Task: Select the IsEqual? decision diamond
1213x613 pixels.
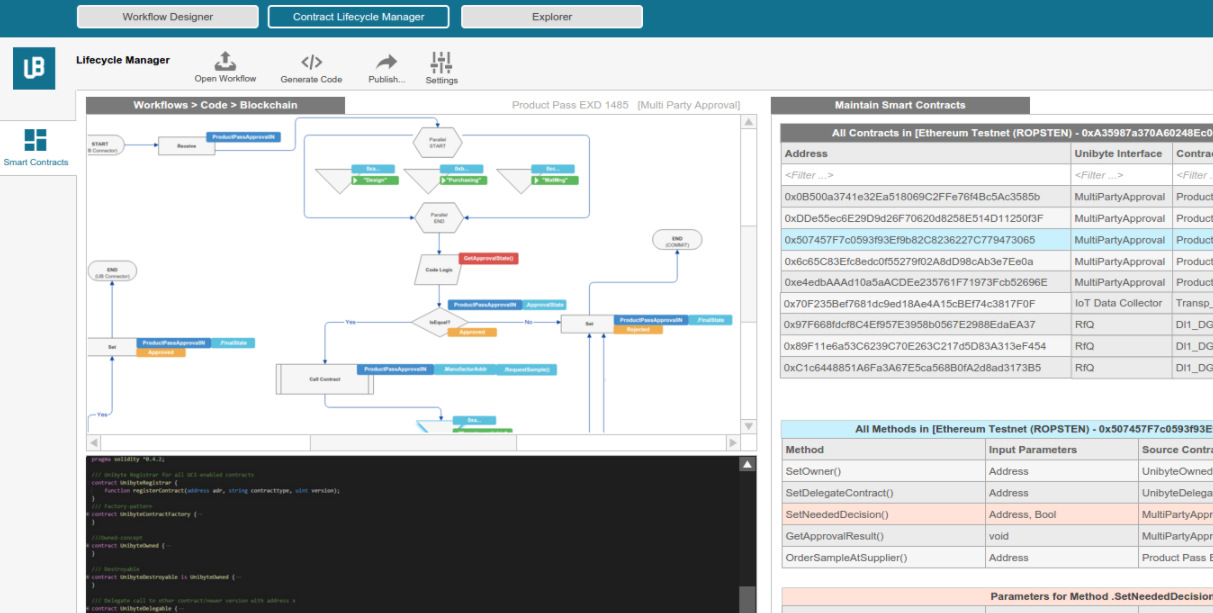Action: (x=440, y=322)
